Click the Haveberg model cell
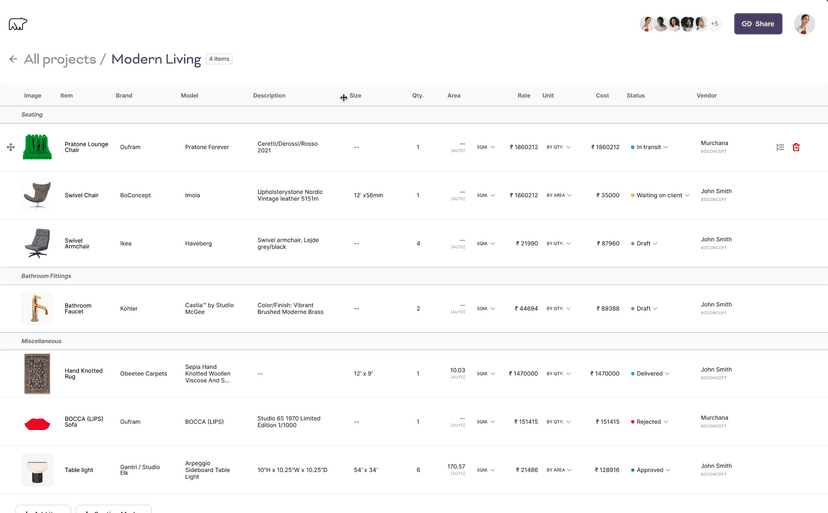Viewport: 828px width, 513px height. coord(199,244)
